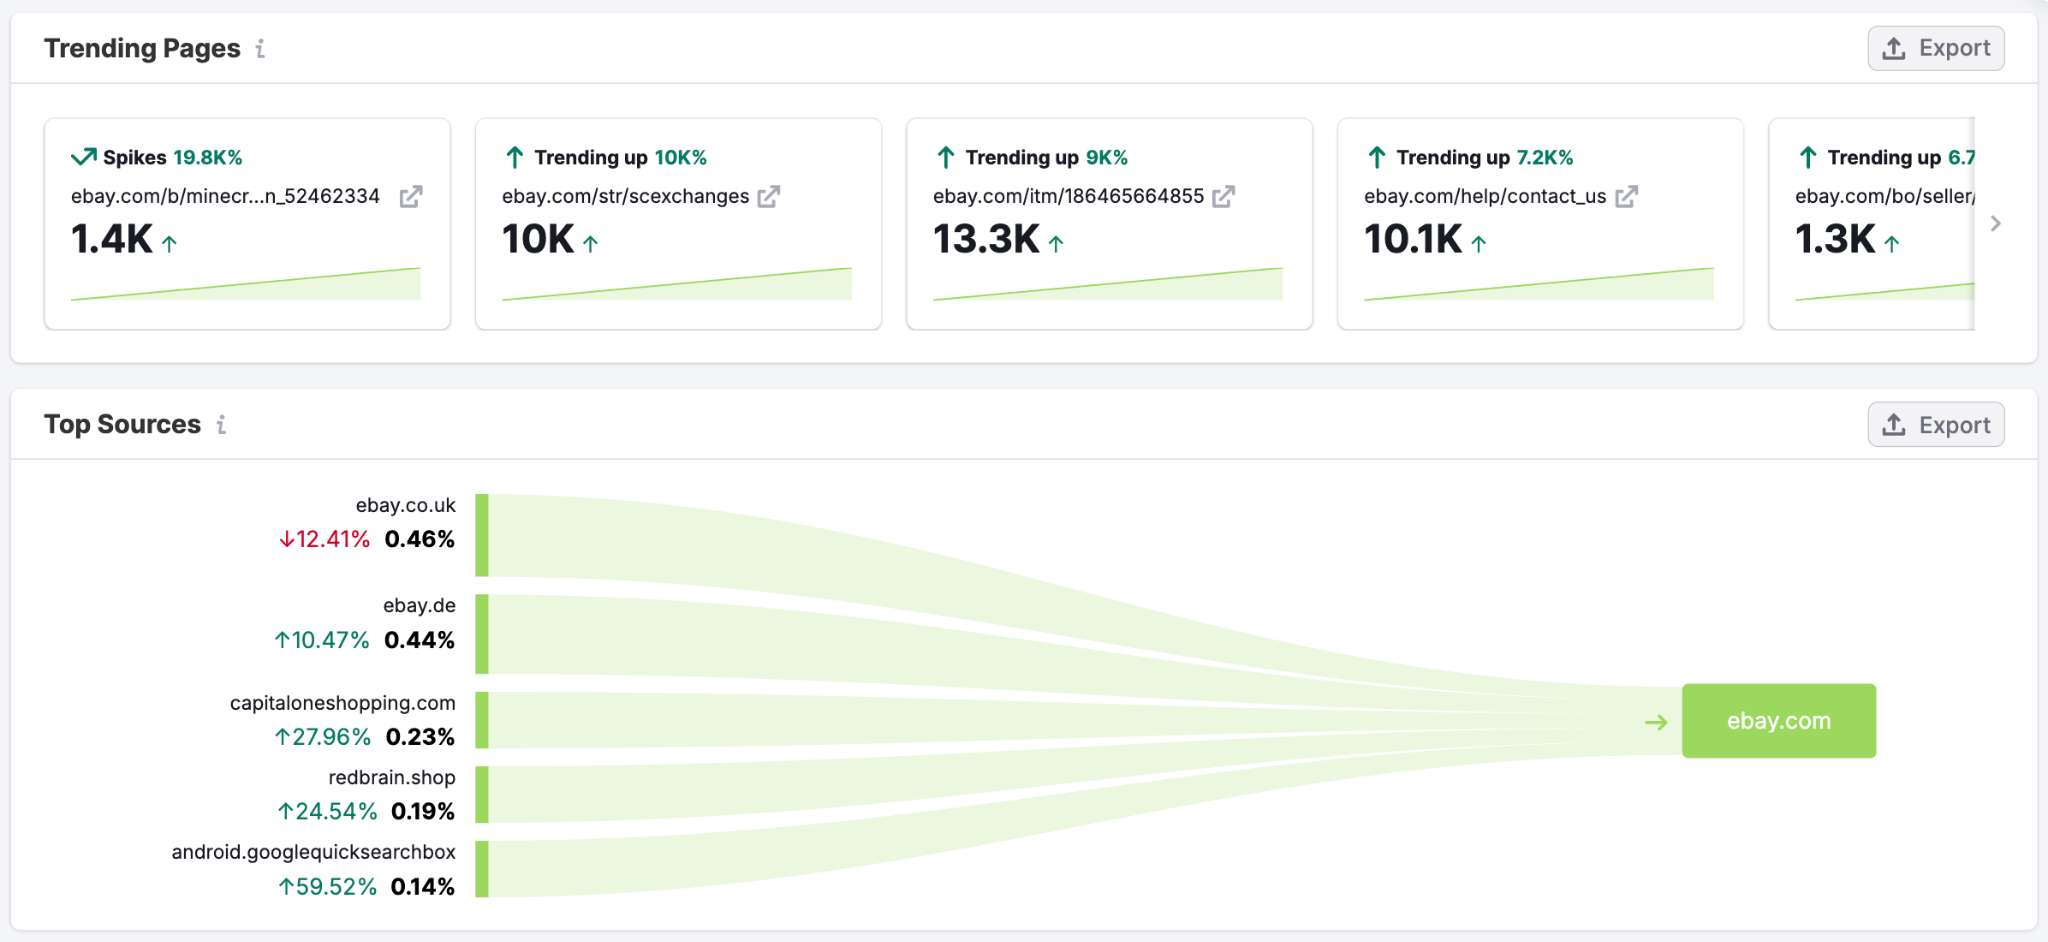Click the Spikes arrow icon on first card

(84, 156)
